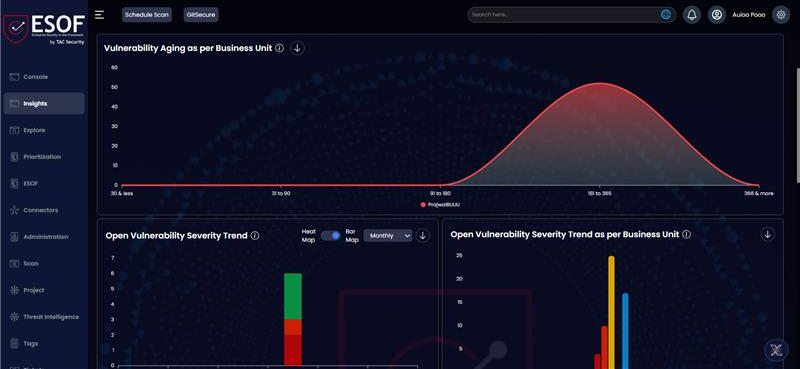Viewport: 800px width, 369px height.
Task: Click the '30 & less' axis label
Action: pos(121,193)
